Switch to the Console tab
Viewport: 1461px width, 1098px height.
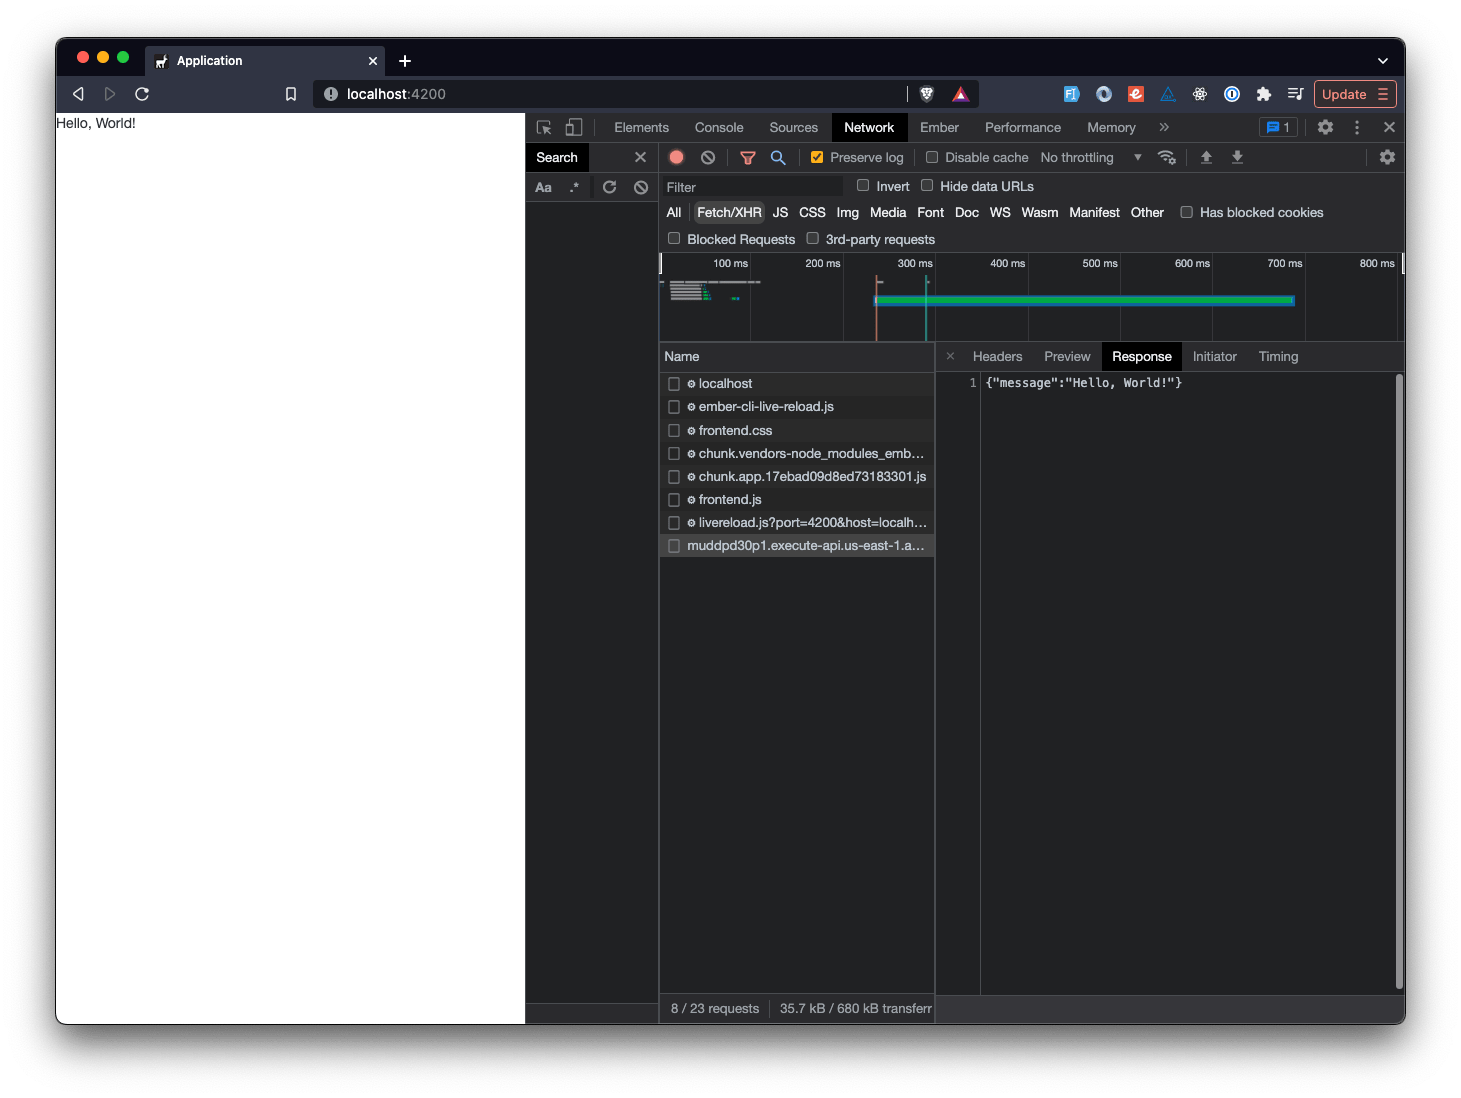718,127
